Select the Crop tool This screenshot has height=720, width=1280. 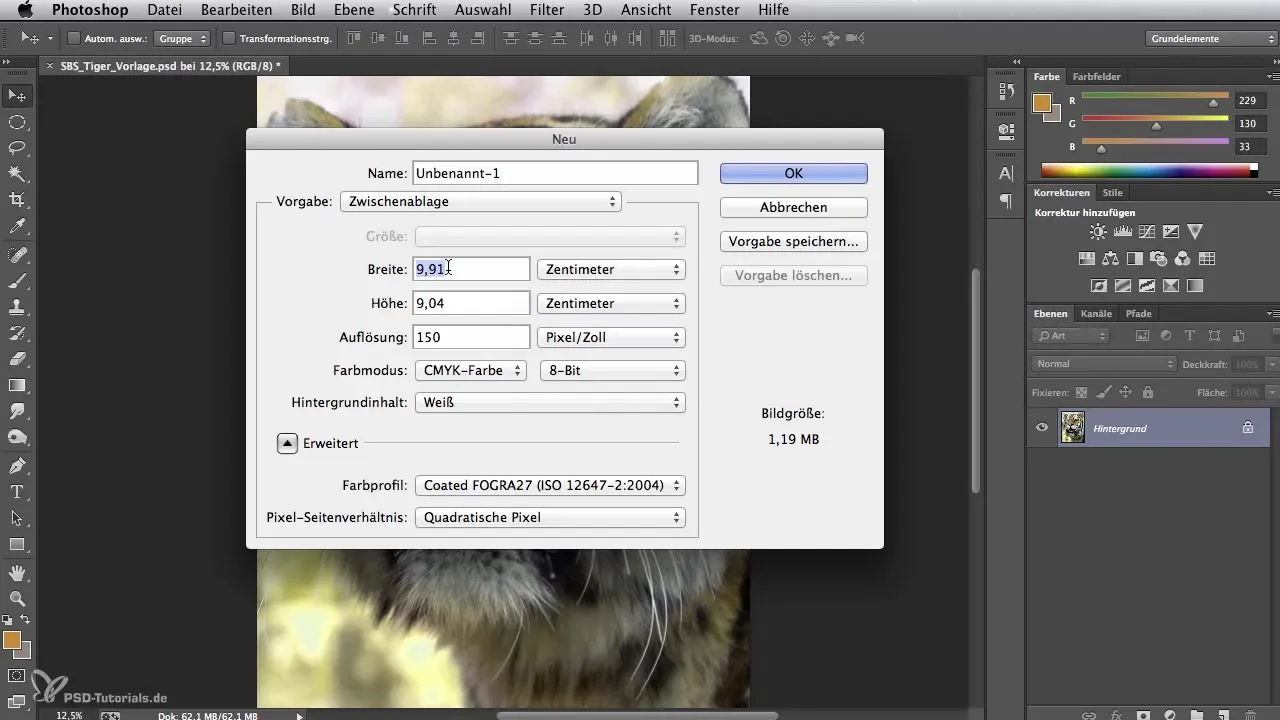[x=17, y=201]
